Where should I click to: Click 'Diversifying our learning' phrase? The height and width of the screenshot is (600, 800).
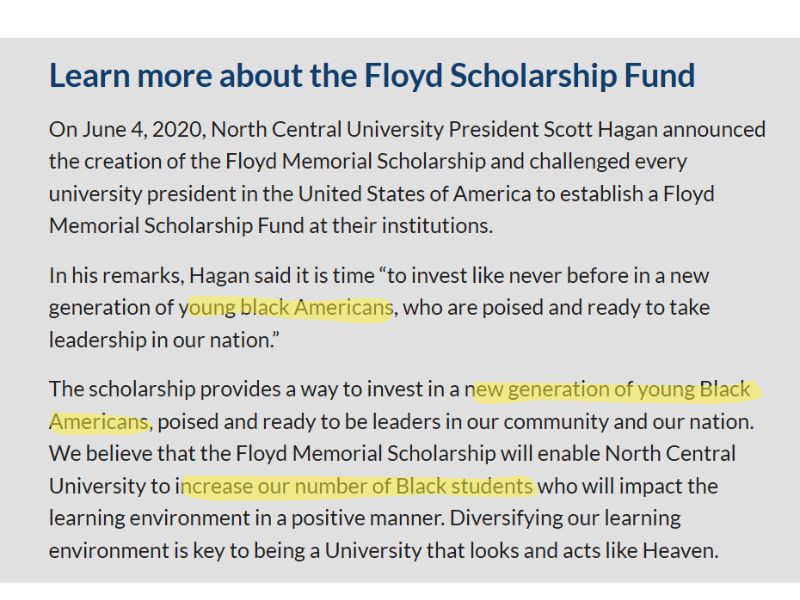click(x=565, y=518)
